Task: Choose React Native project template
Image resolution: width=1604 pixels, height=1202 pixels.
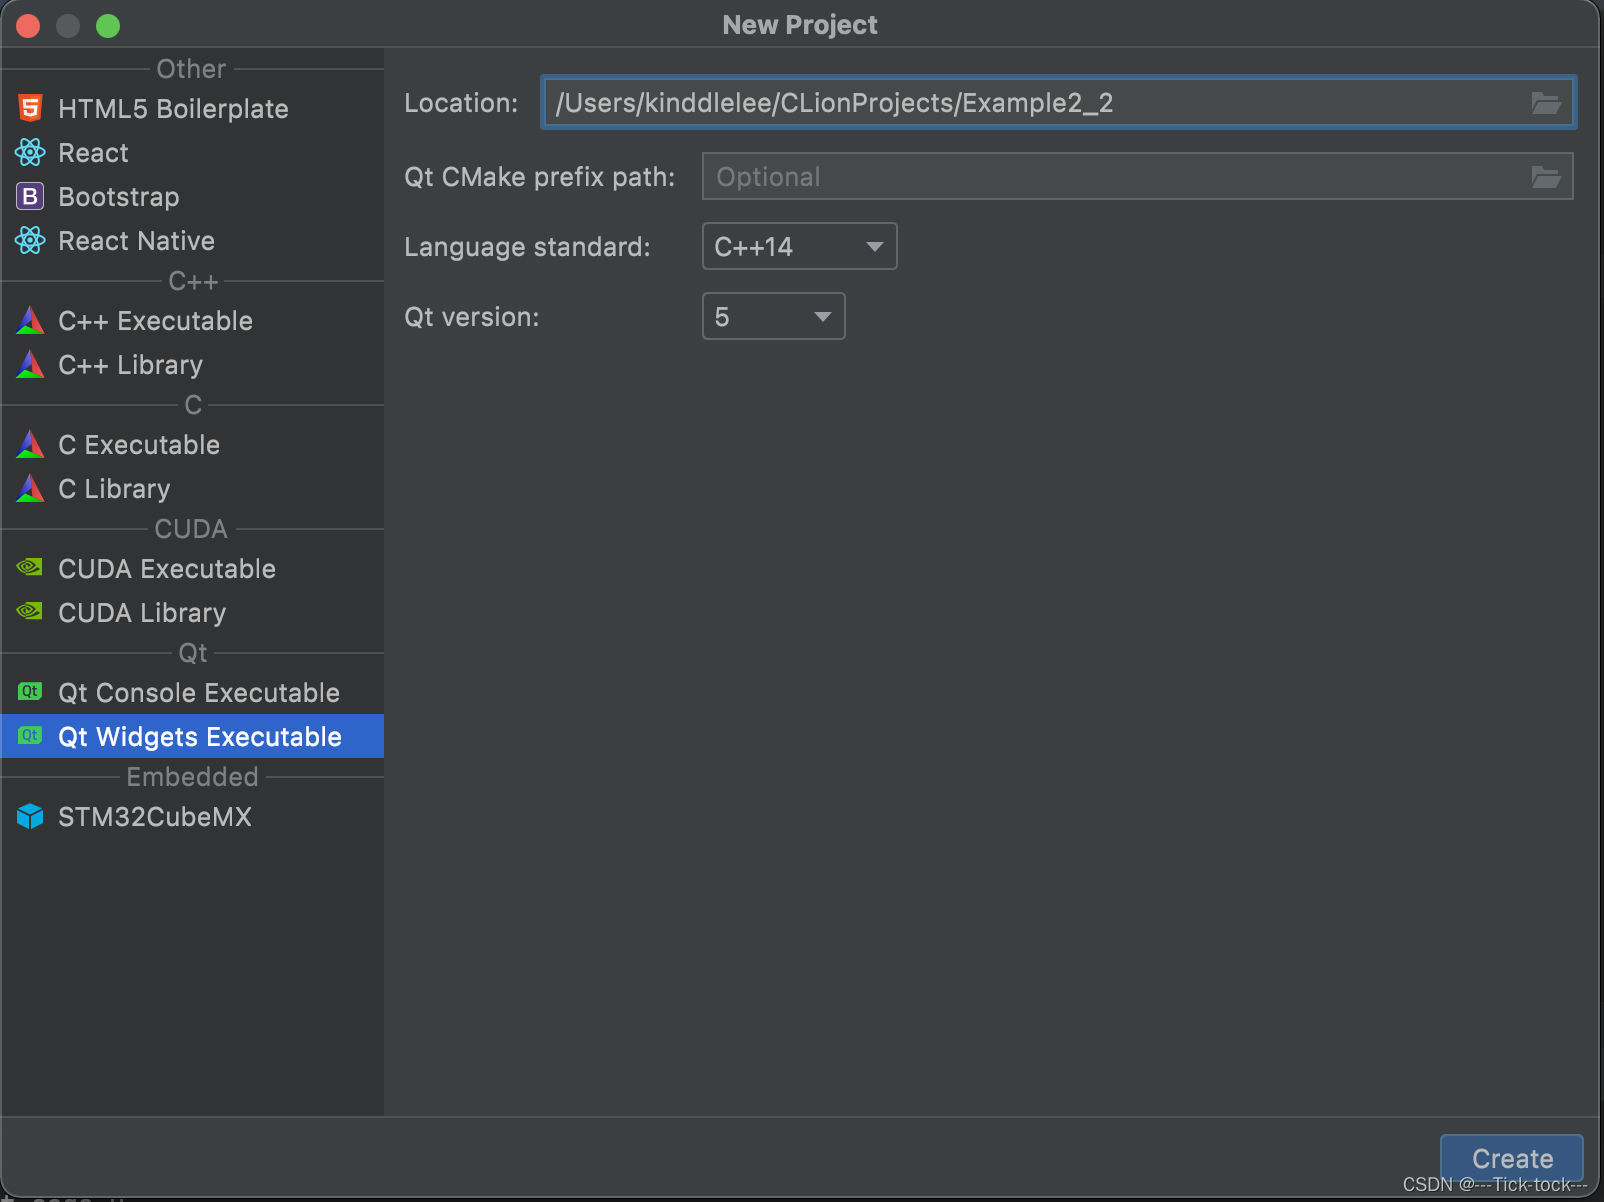Action: click(x=192, y=240)
